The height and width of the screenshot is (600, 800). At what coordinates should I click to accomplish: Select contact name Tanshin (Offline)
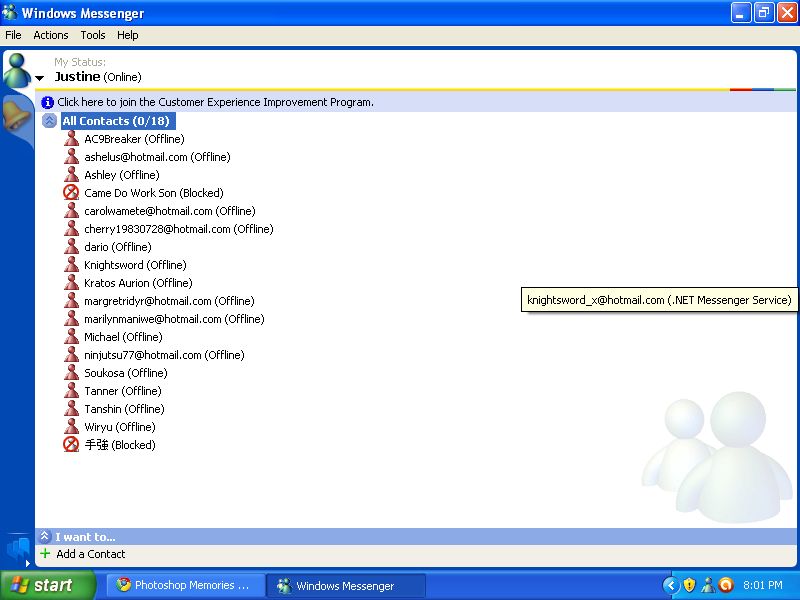124,409
